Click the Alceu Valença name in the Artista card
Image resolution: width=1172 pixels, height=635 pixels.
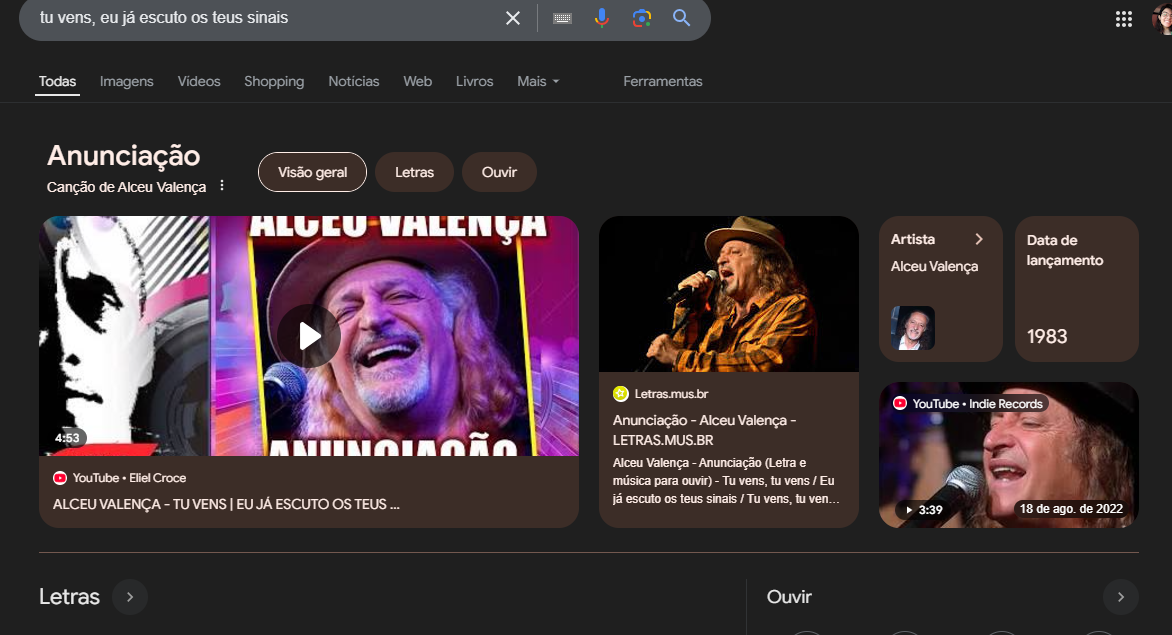tap(934, 267)
